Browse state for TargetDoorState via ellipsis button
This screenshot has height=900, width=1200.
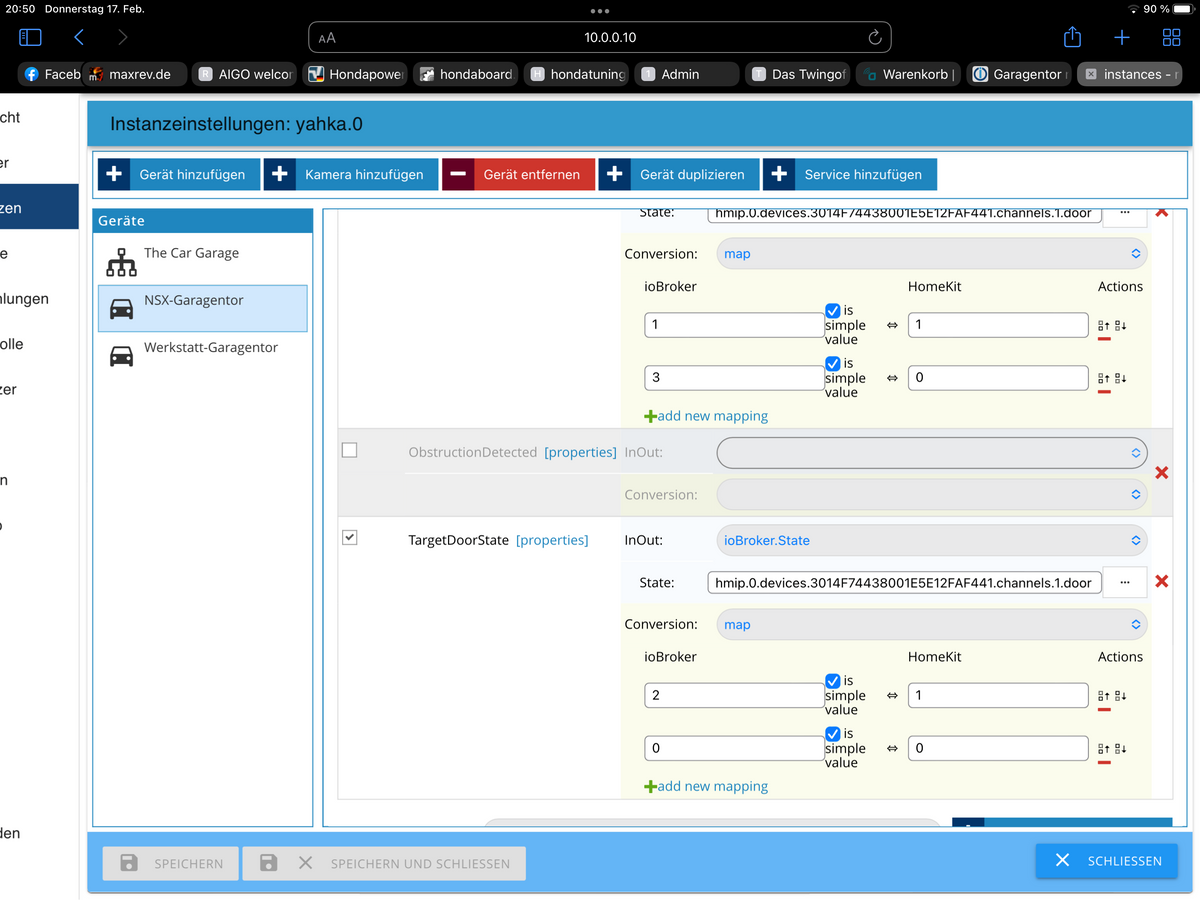(1125, 582)
